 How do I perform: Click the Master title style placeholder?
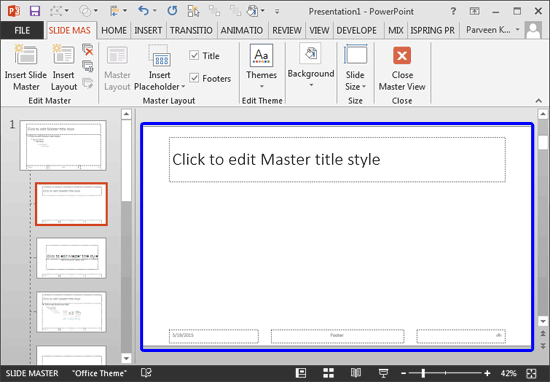[337, 160]
